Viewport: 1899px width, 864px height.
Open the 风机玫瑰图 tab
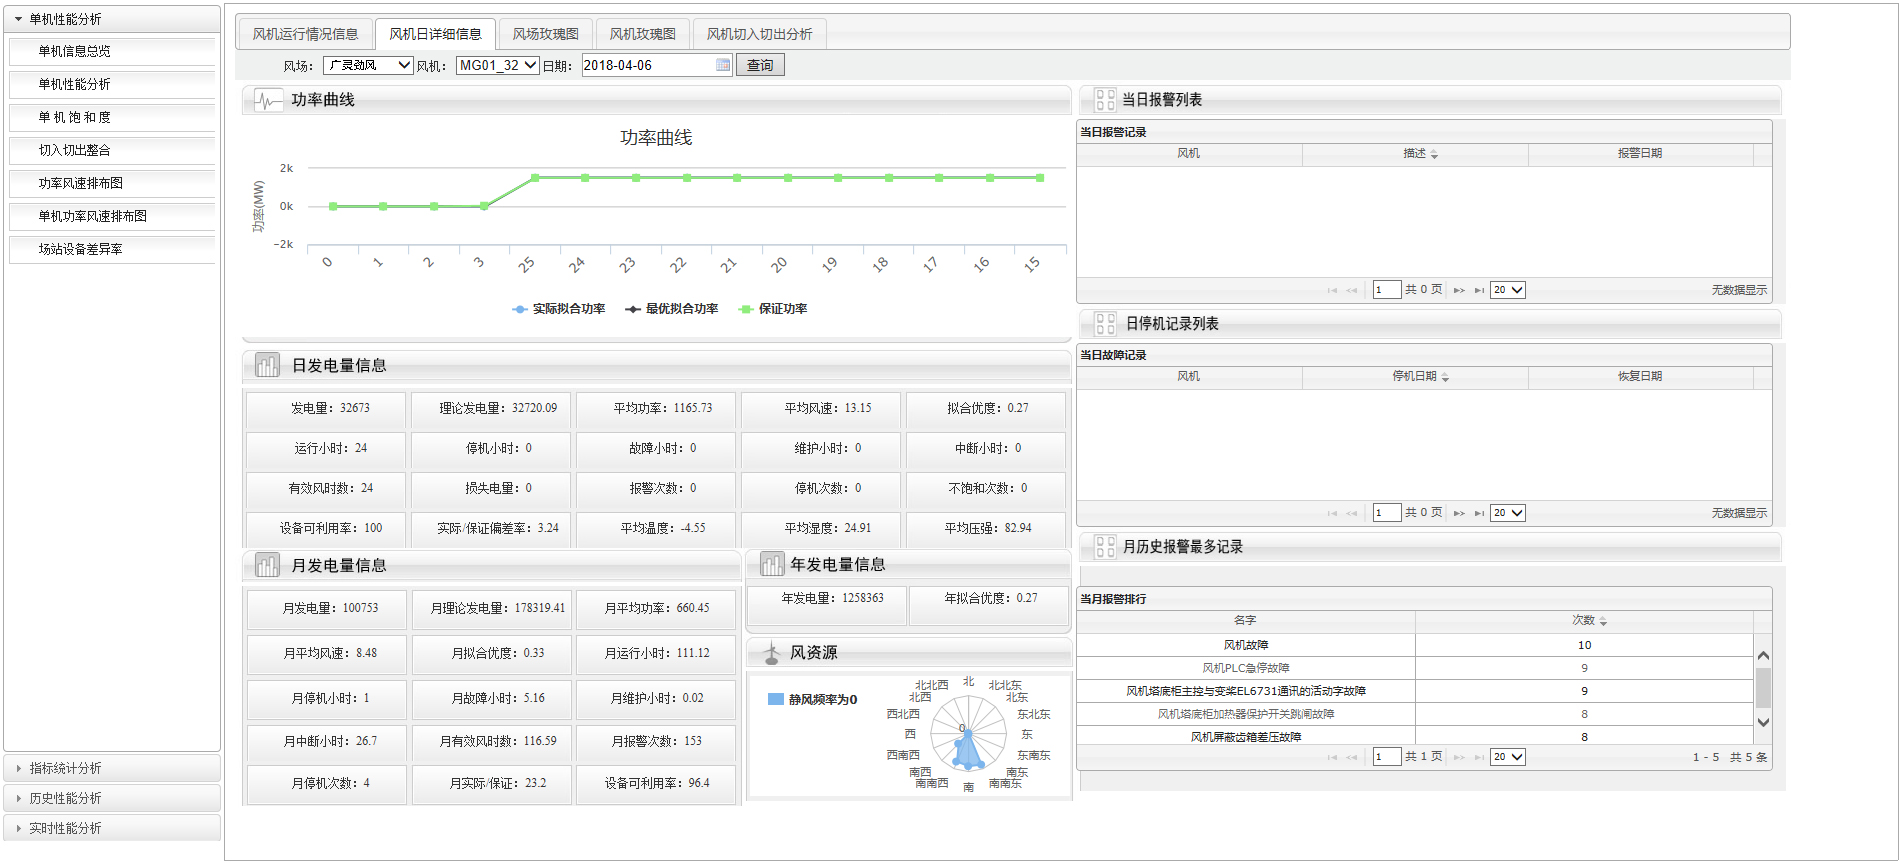643,34
